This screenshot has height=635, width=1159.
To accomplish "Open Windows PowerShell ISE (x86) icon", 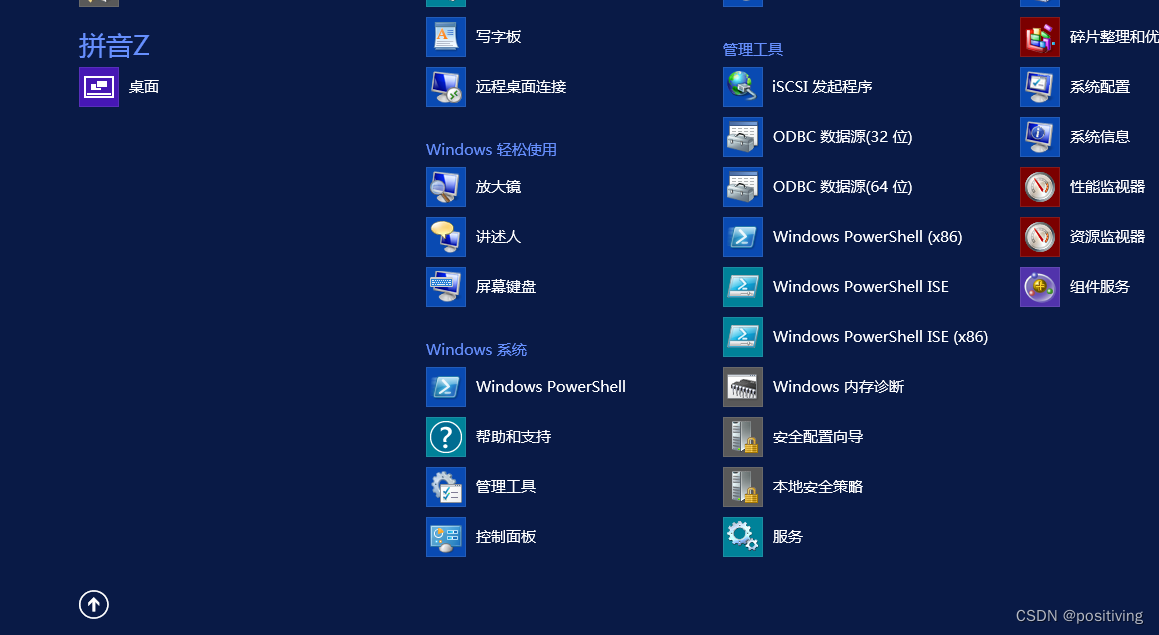I will [x=743, y=336].
